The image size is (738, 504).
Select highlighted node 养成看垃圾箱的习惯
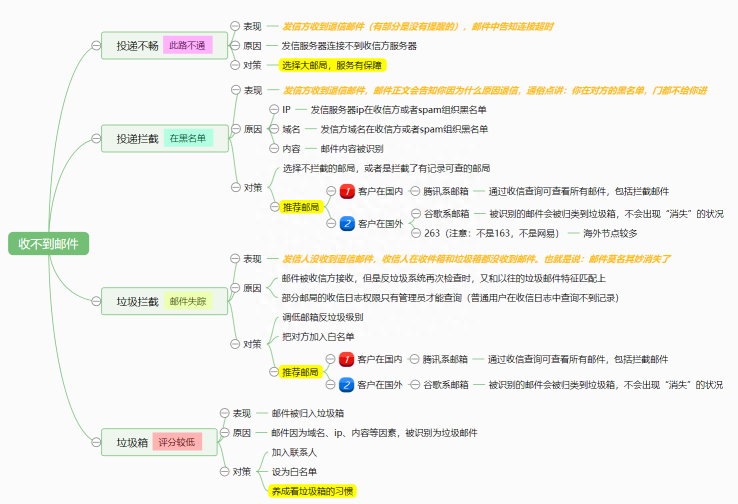coord(313,491)
